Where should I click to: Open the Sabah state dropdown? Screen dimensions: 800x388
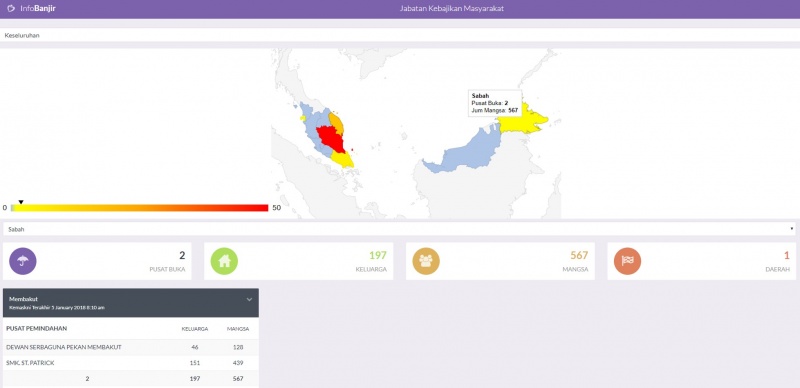400,229
